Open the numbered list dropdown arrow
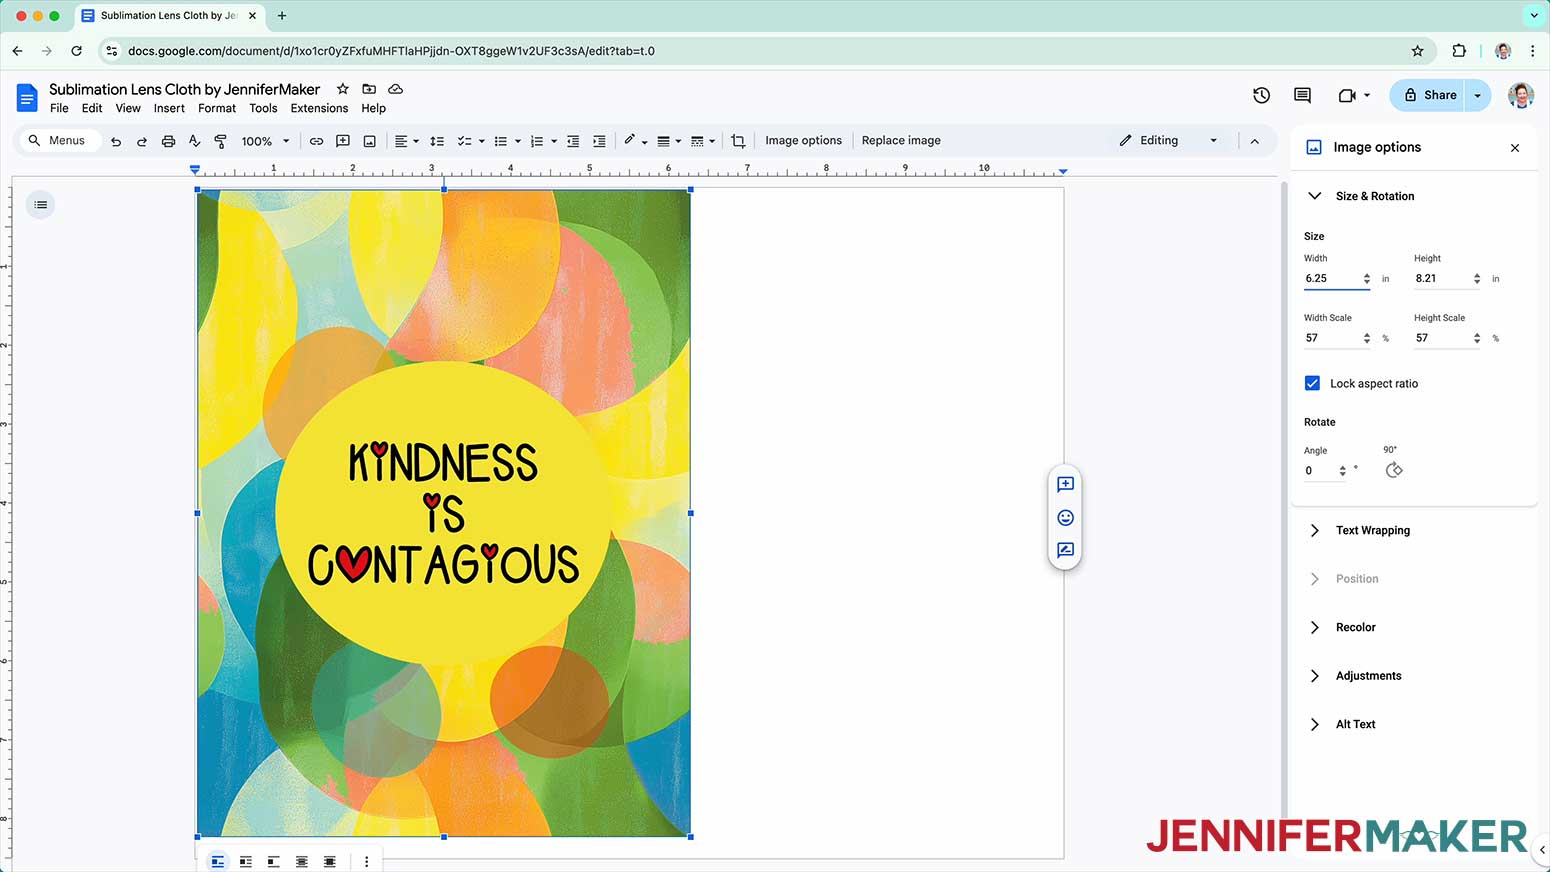This screenshot has height=872, width=1550. coord(554,141)
